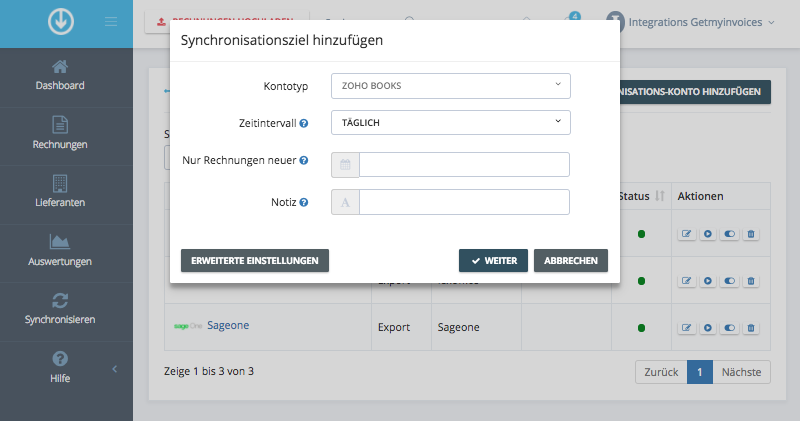Go to Dashboard in the sidebar
The width and height of the screenshot is (800, 421).
tap(60, 76)
